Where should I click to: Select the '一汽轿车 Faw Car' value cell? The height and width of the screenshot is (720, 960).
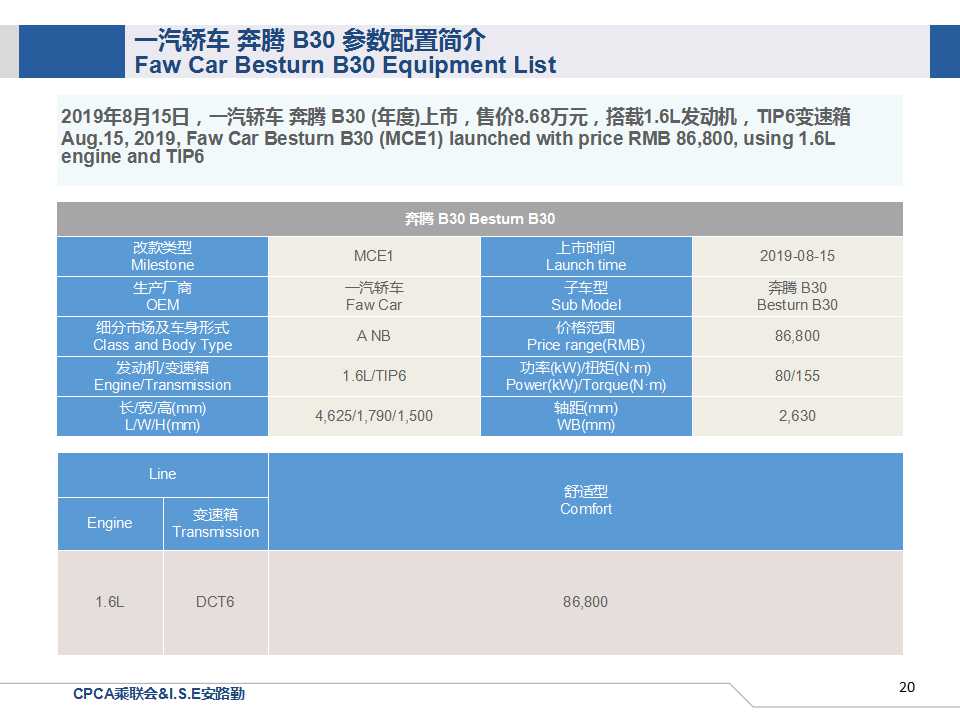pyautogui.click(x=374, y=296)
